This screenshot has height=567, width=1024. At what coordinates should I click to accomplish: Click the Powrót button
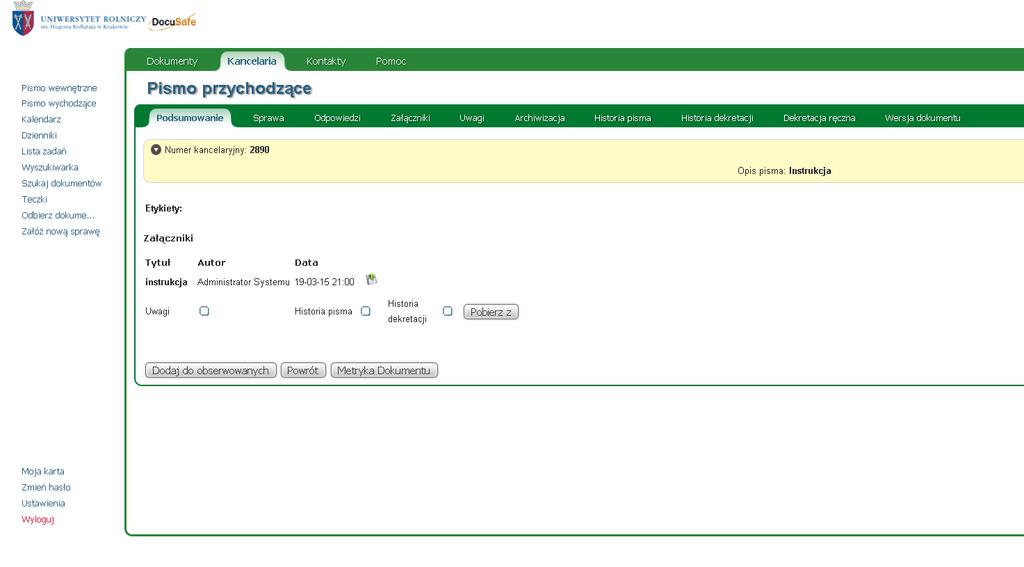(x=303, y=370)
